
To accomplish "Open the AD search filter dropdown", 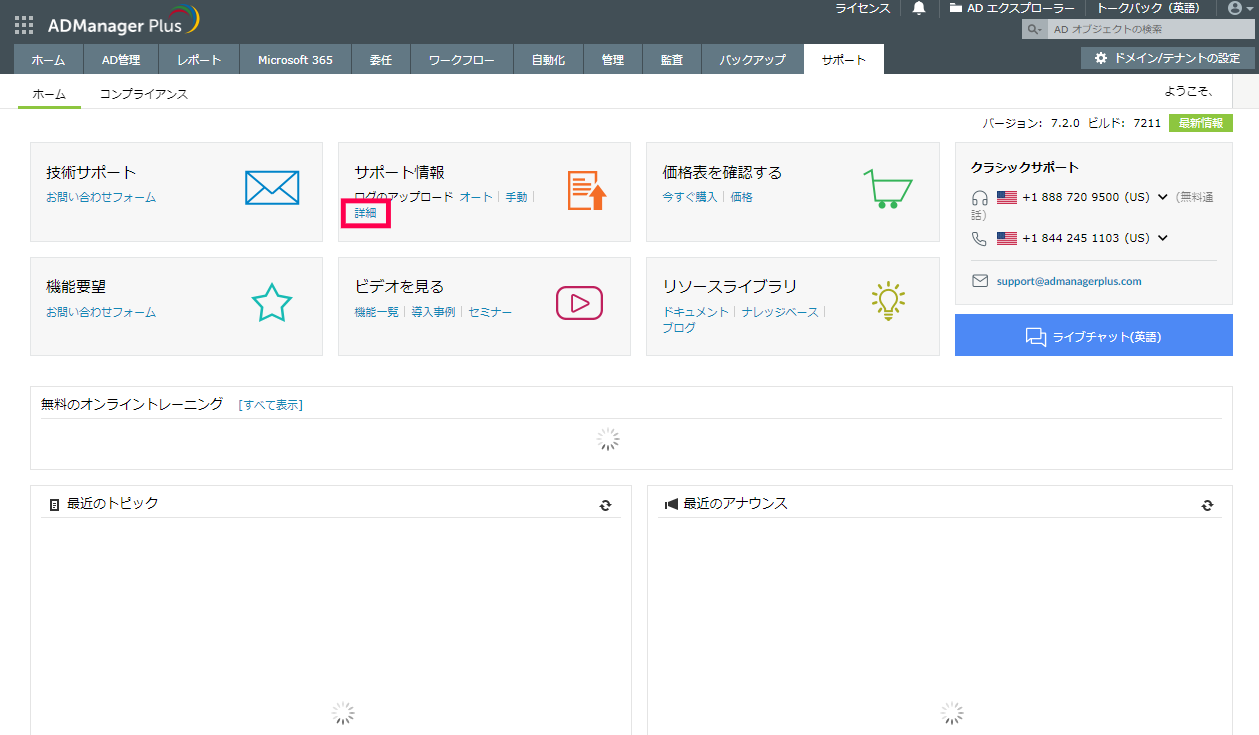I will click(1034, 30).
